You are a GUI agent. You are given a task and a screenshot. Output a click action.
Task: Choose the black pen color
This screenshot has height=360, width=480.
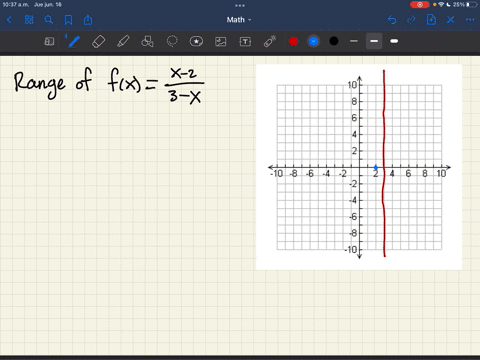coord(334,41)
